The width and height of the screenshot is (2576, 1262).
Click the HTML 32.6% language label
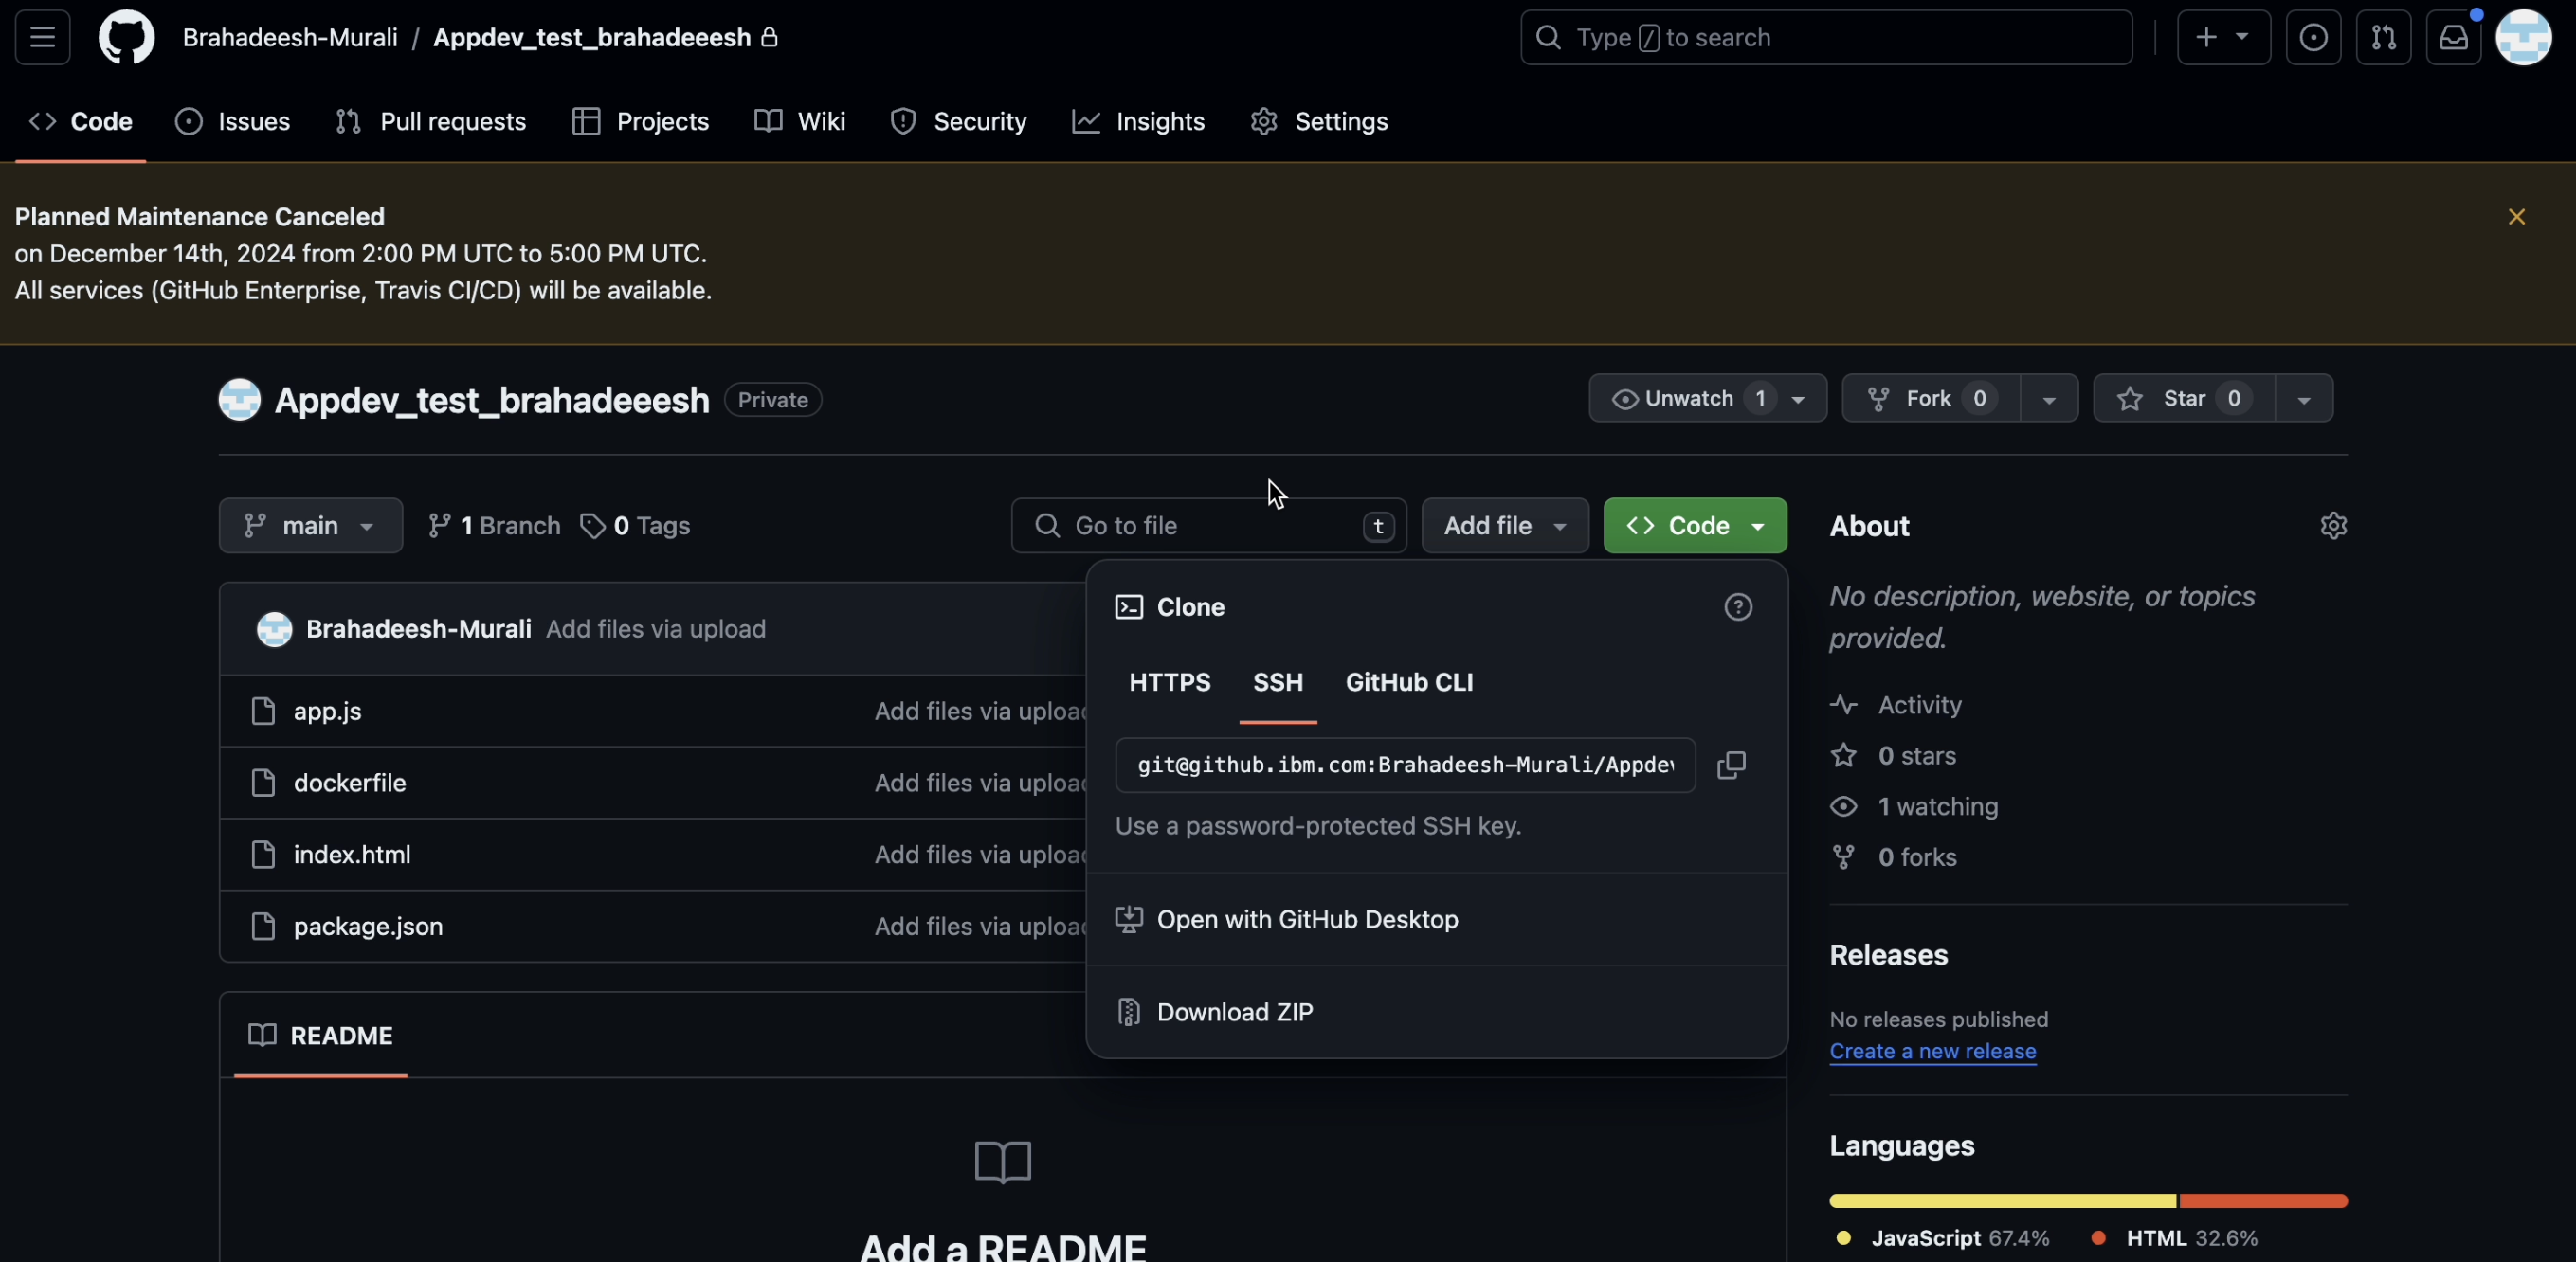pyautogui.click(x=2174, y=1238)
